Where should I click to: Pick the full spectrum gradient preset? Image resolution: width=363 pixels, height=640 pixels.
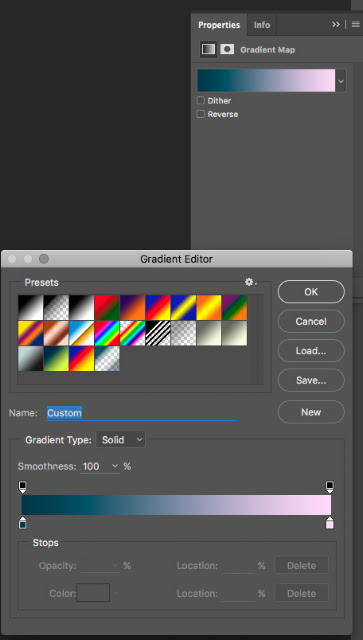tap(107, 333)
